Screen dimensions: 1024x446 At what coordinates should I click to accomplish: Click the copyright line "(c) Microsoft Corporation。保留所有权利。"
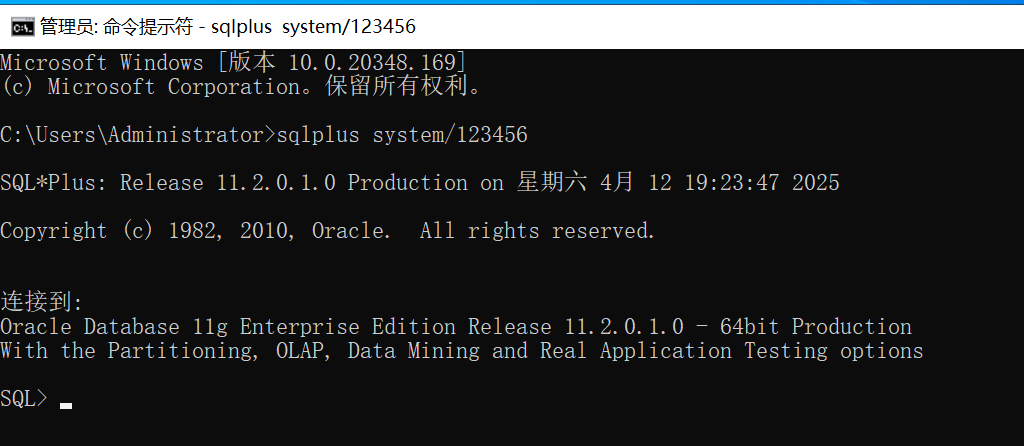pyautogui.click(x=240, y=86)
